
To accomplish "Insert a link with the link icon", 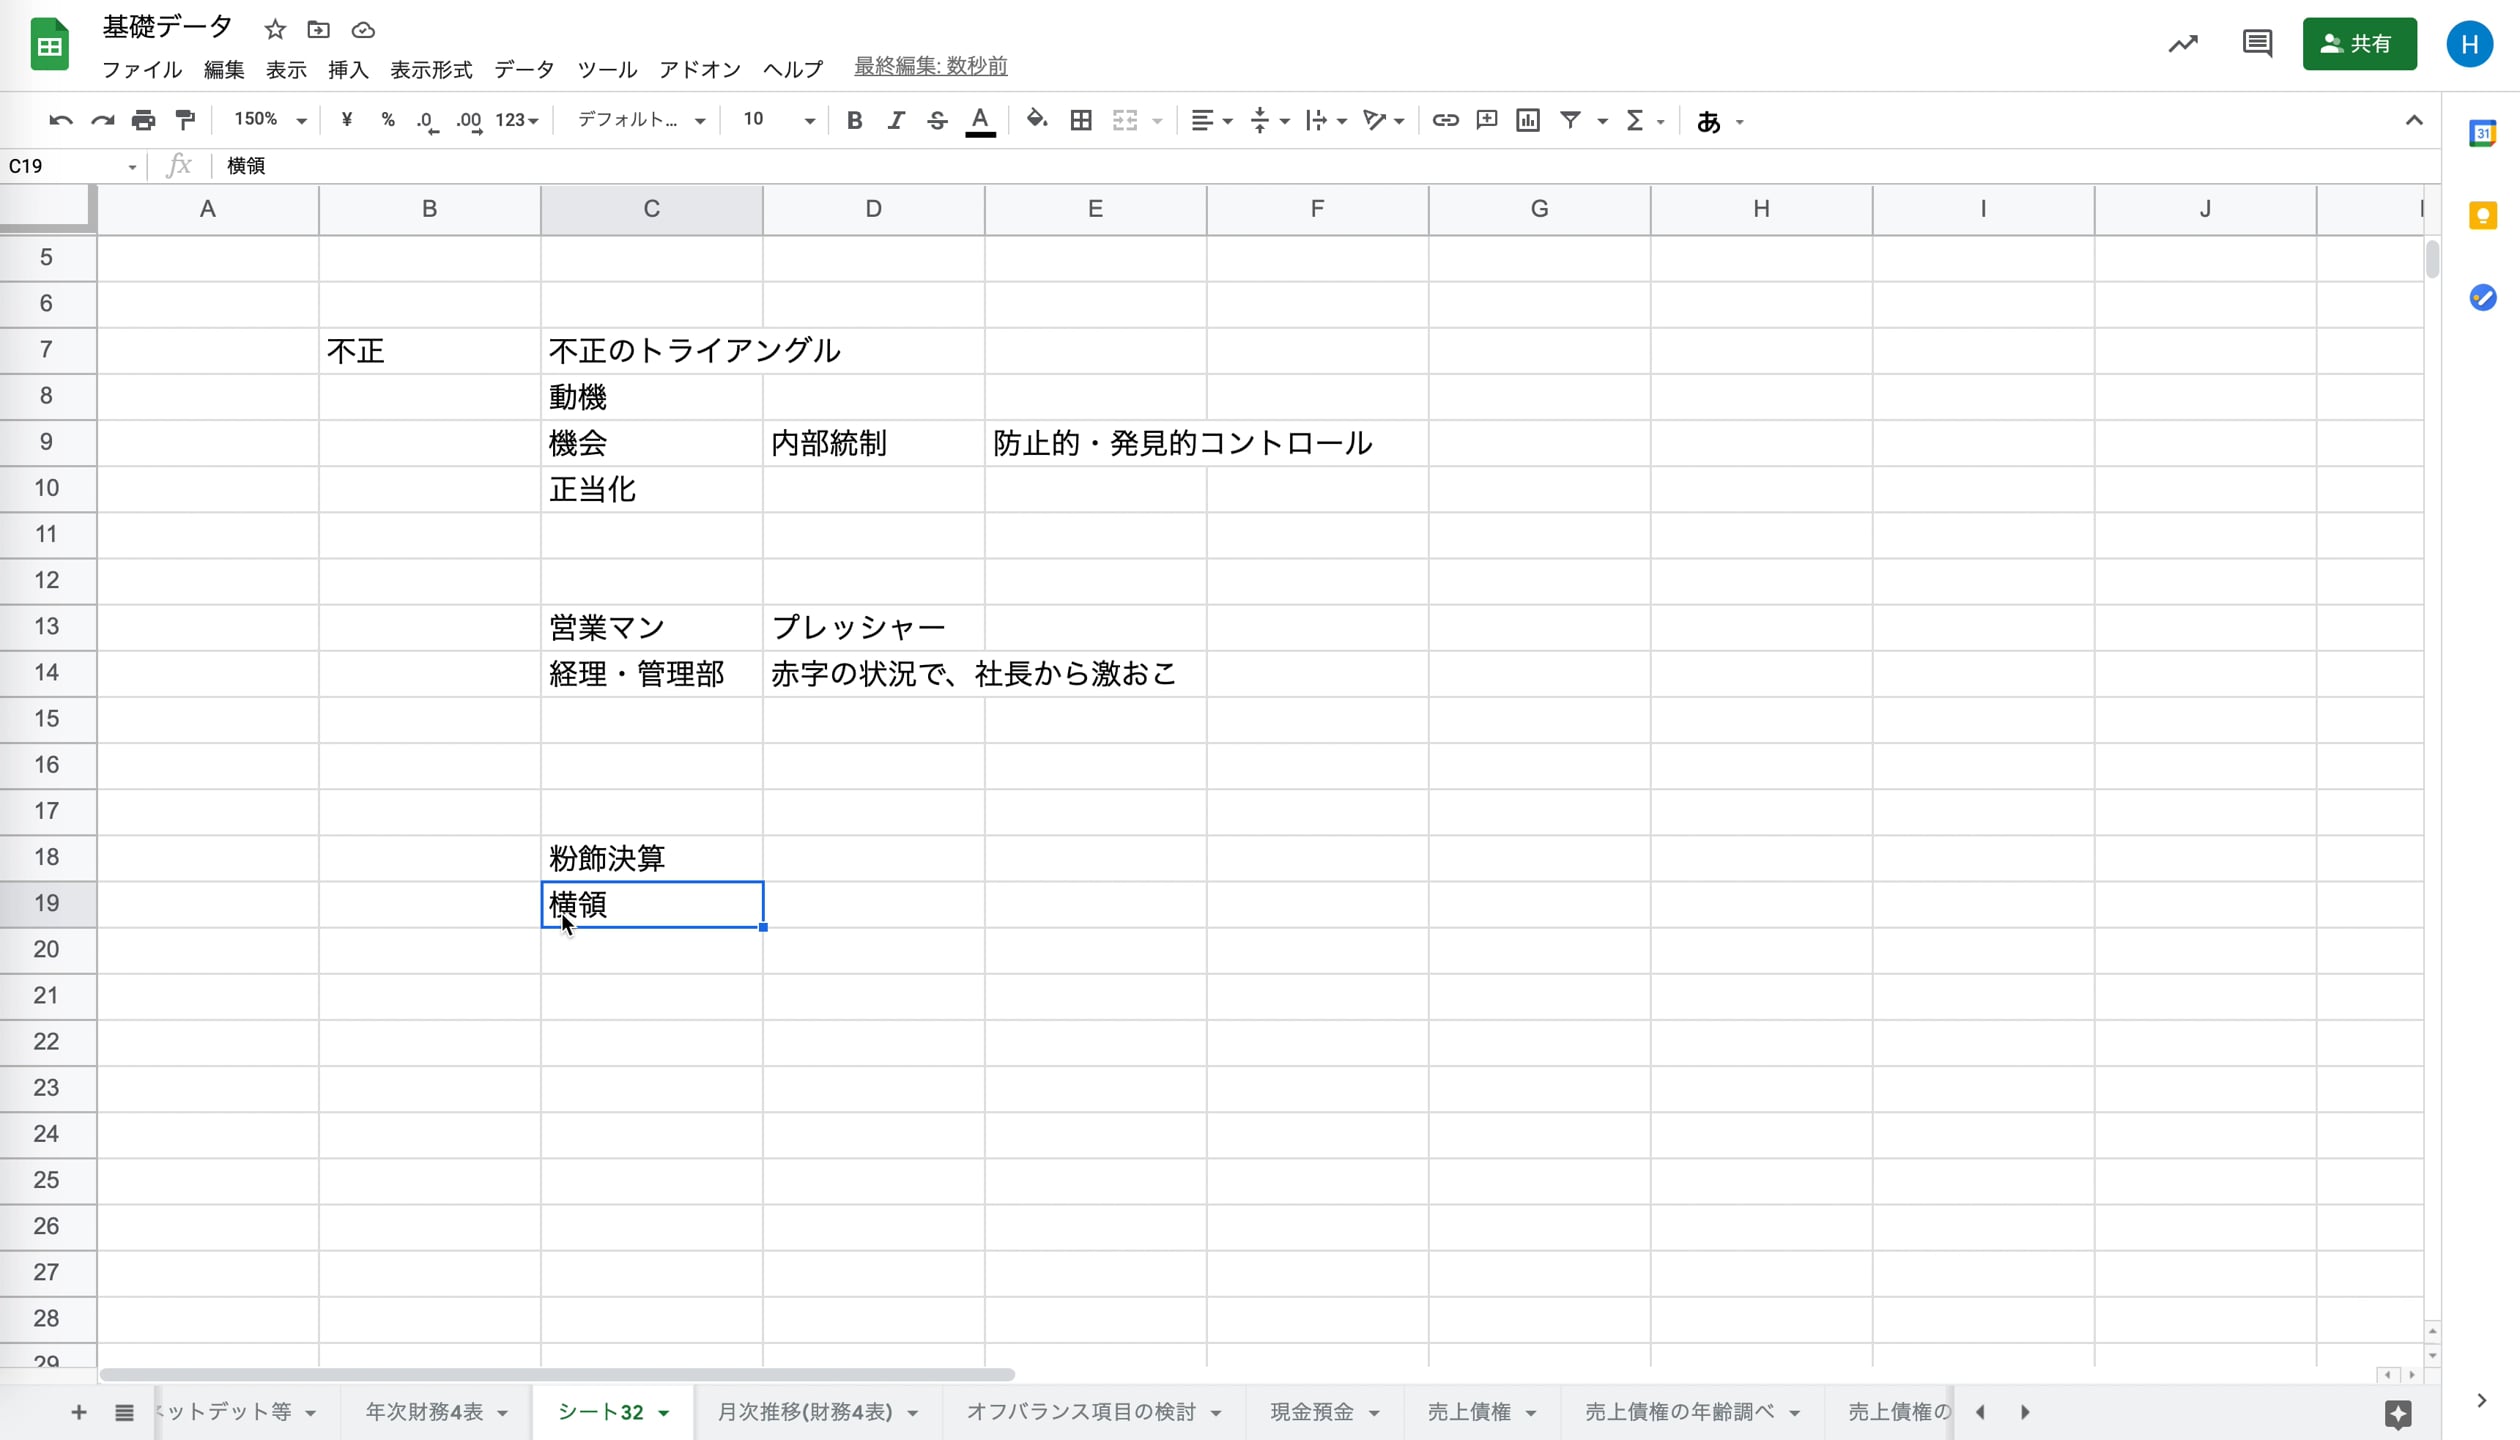I will point(1445,120).
